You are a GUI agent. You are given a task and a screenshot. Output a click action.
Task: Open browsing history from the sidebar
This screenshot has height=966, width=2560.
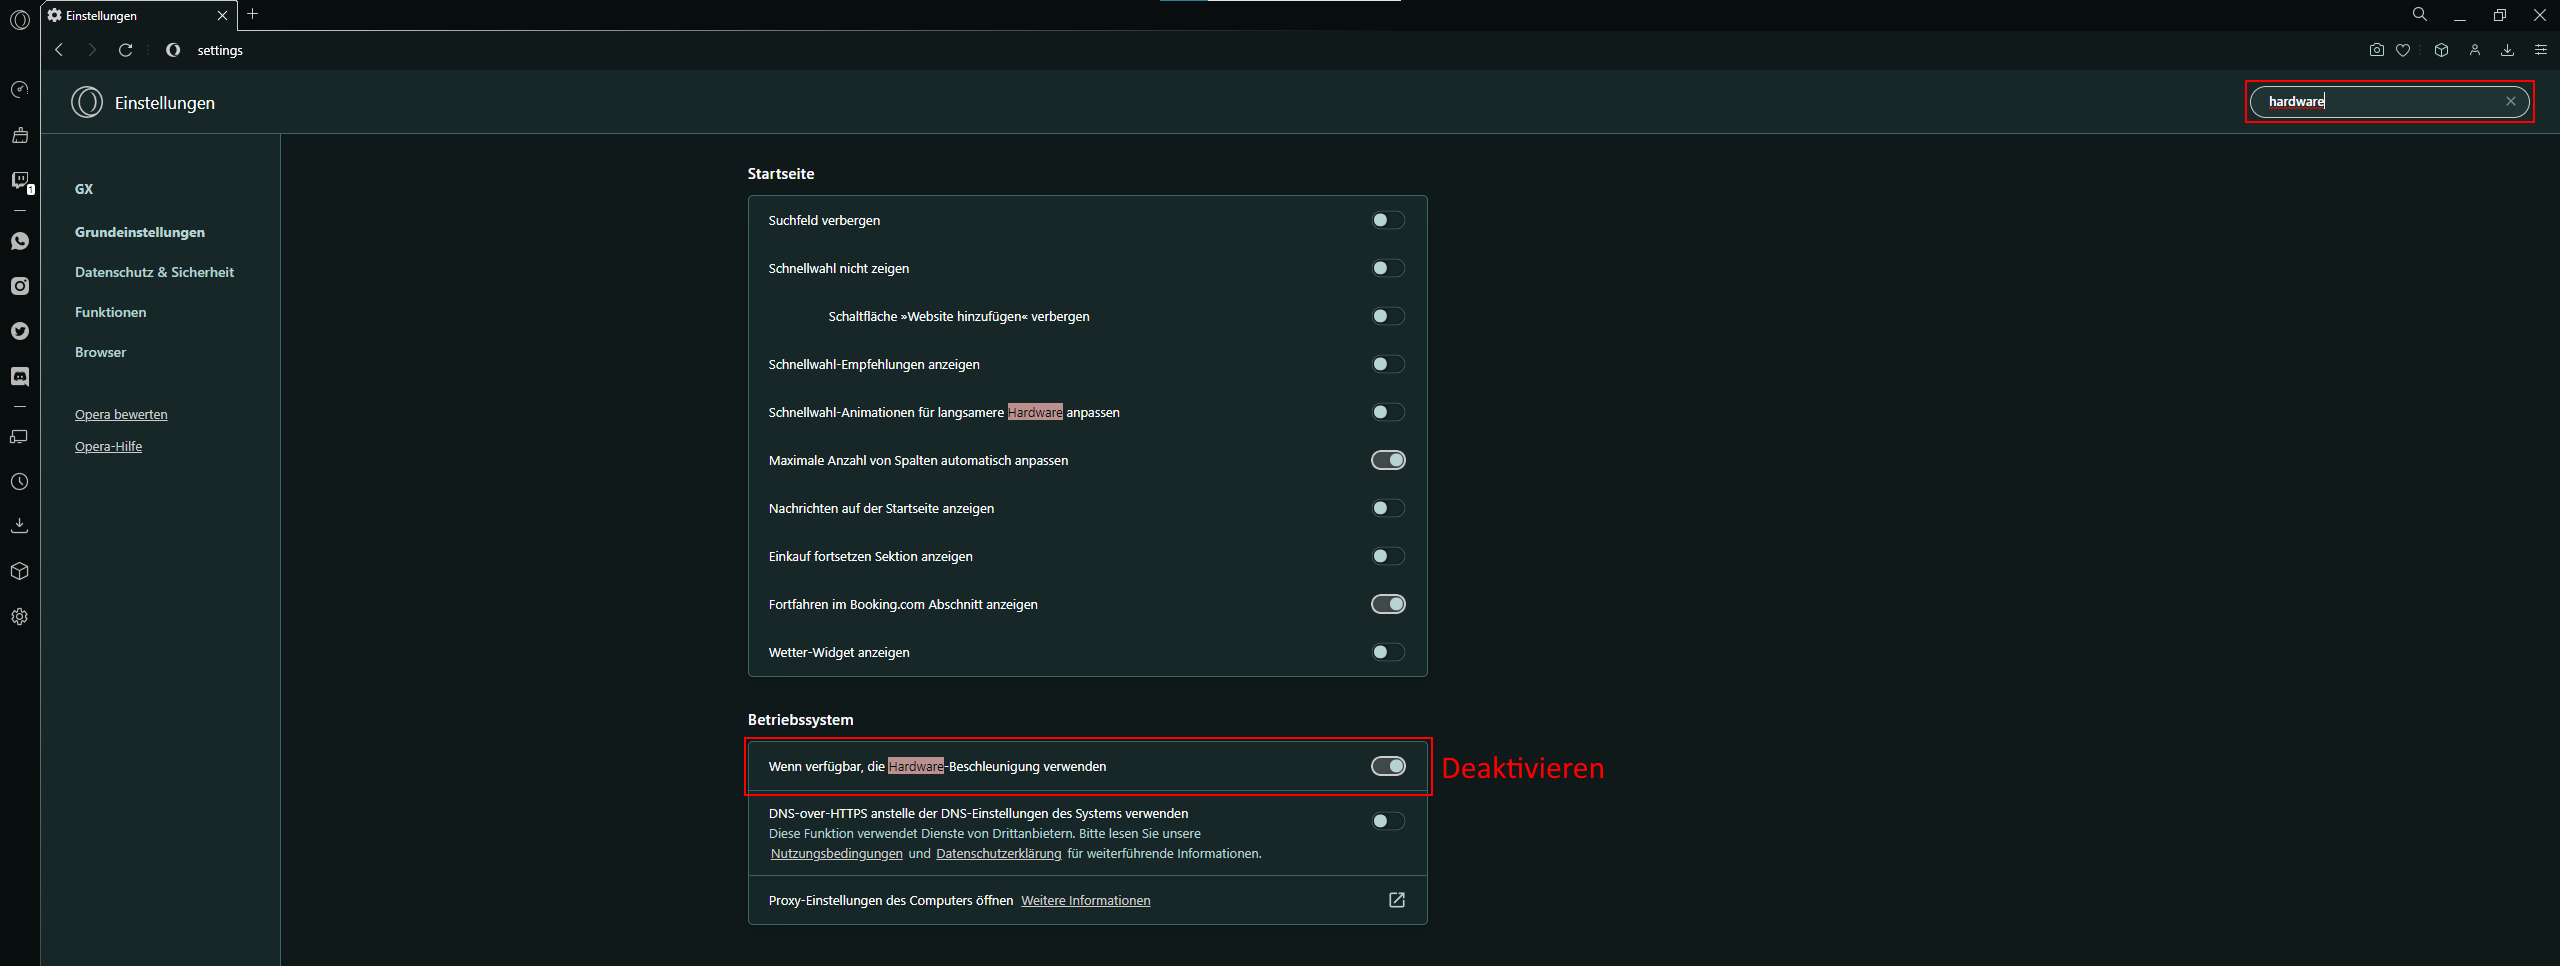pos(20,481)
